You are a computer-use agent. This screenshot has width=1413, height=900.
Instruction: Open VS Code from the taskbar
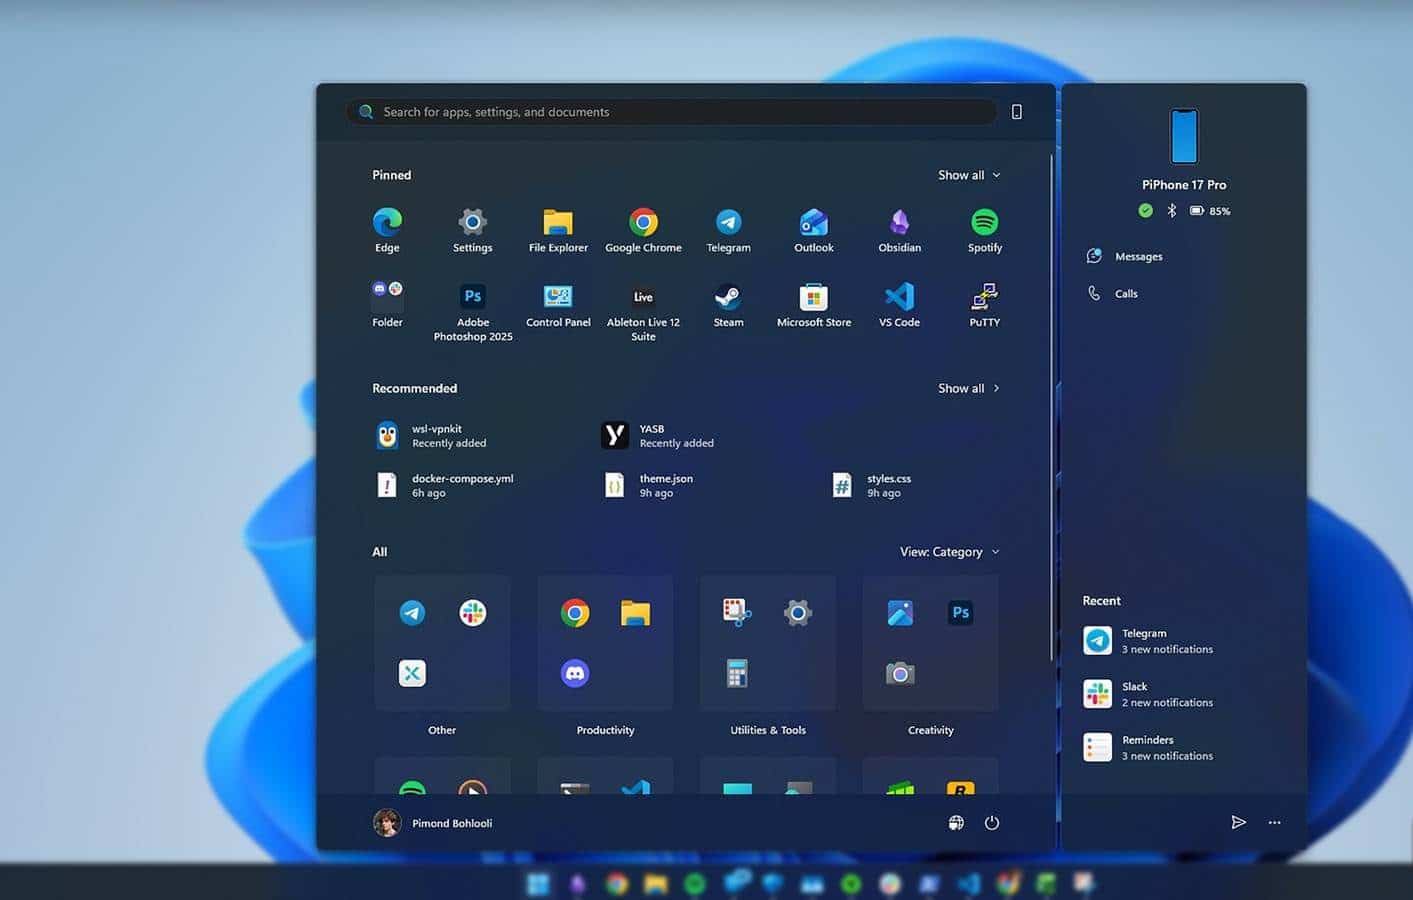[968, 884]
